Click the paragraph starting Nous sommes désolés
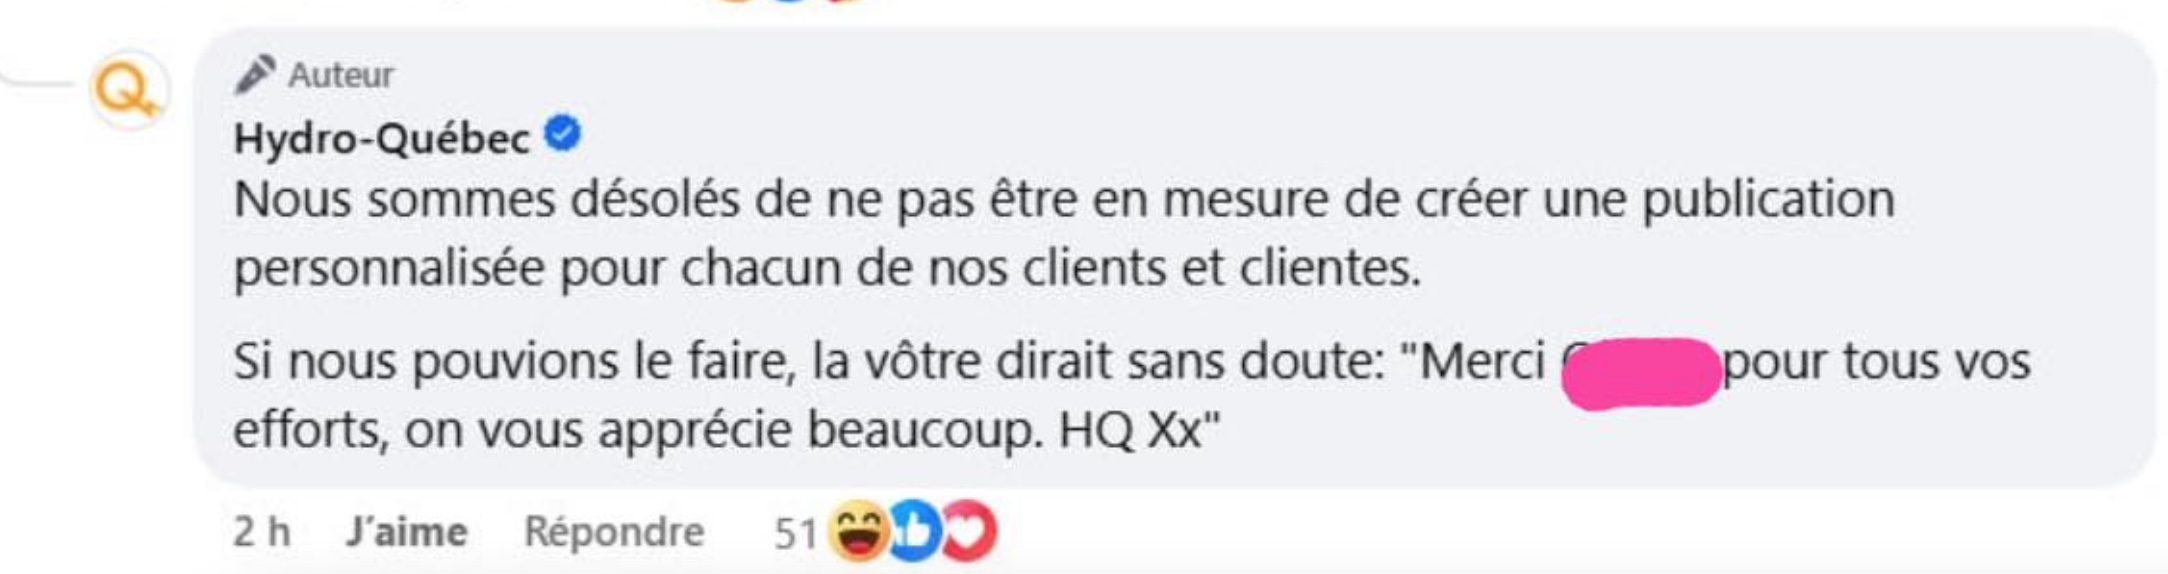Viewport: 2168px width, 574px height. tap(1064, 233)
